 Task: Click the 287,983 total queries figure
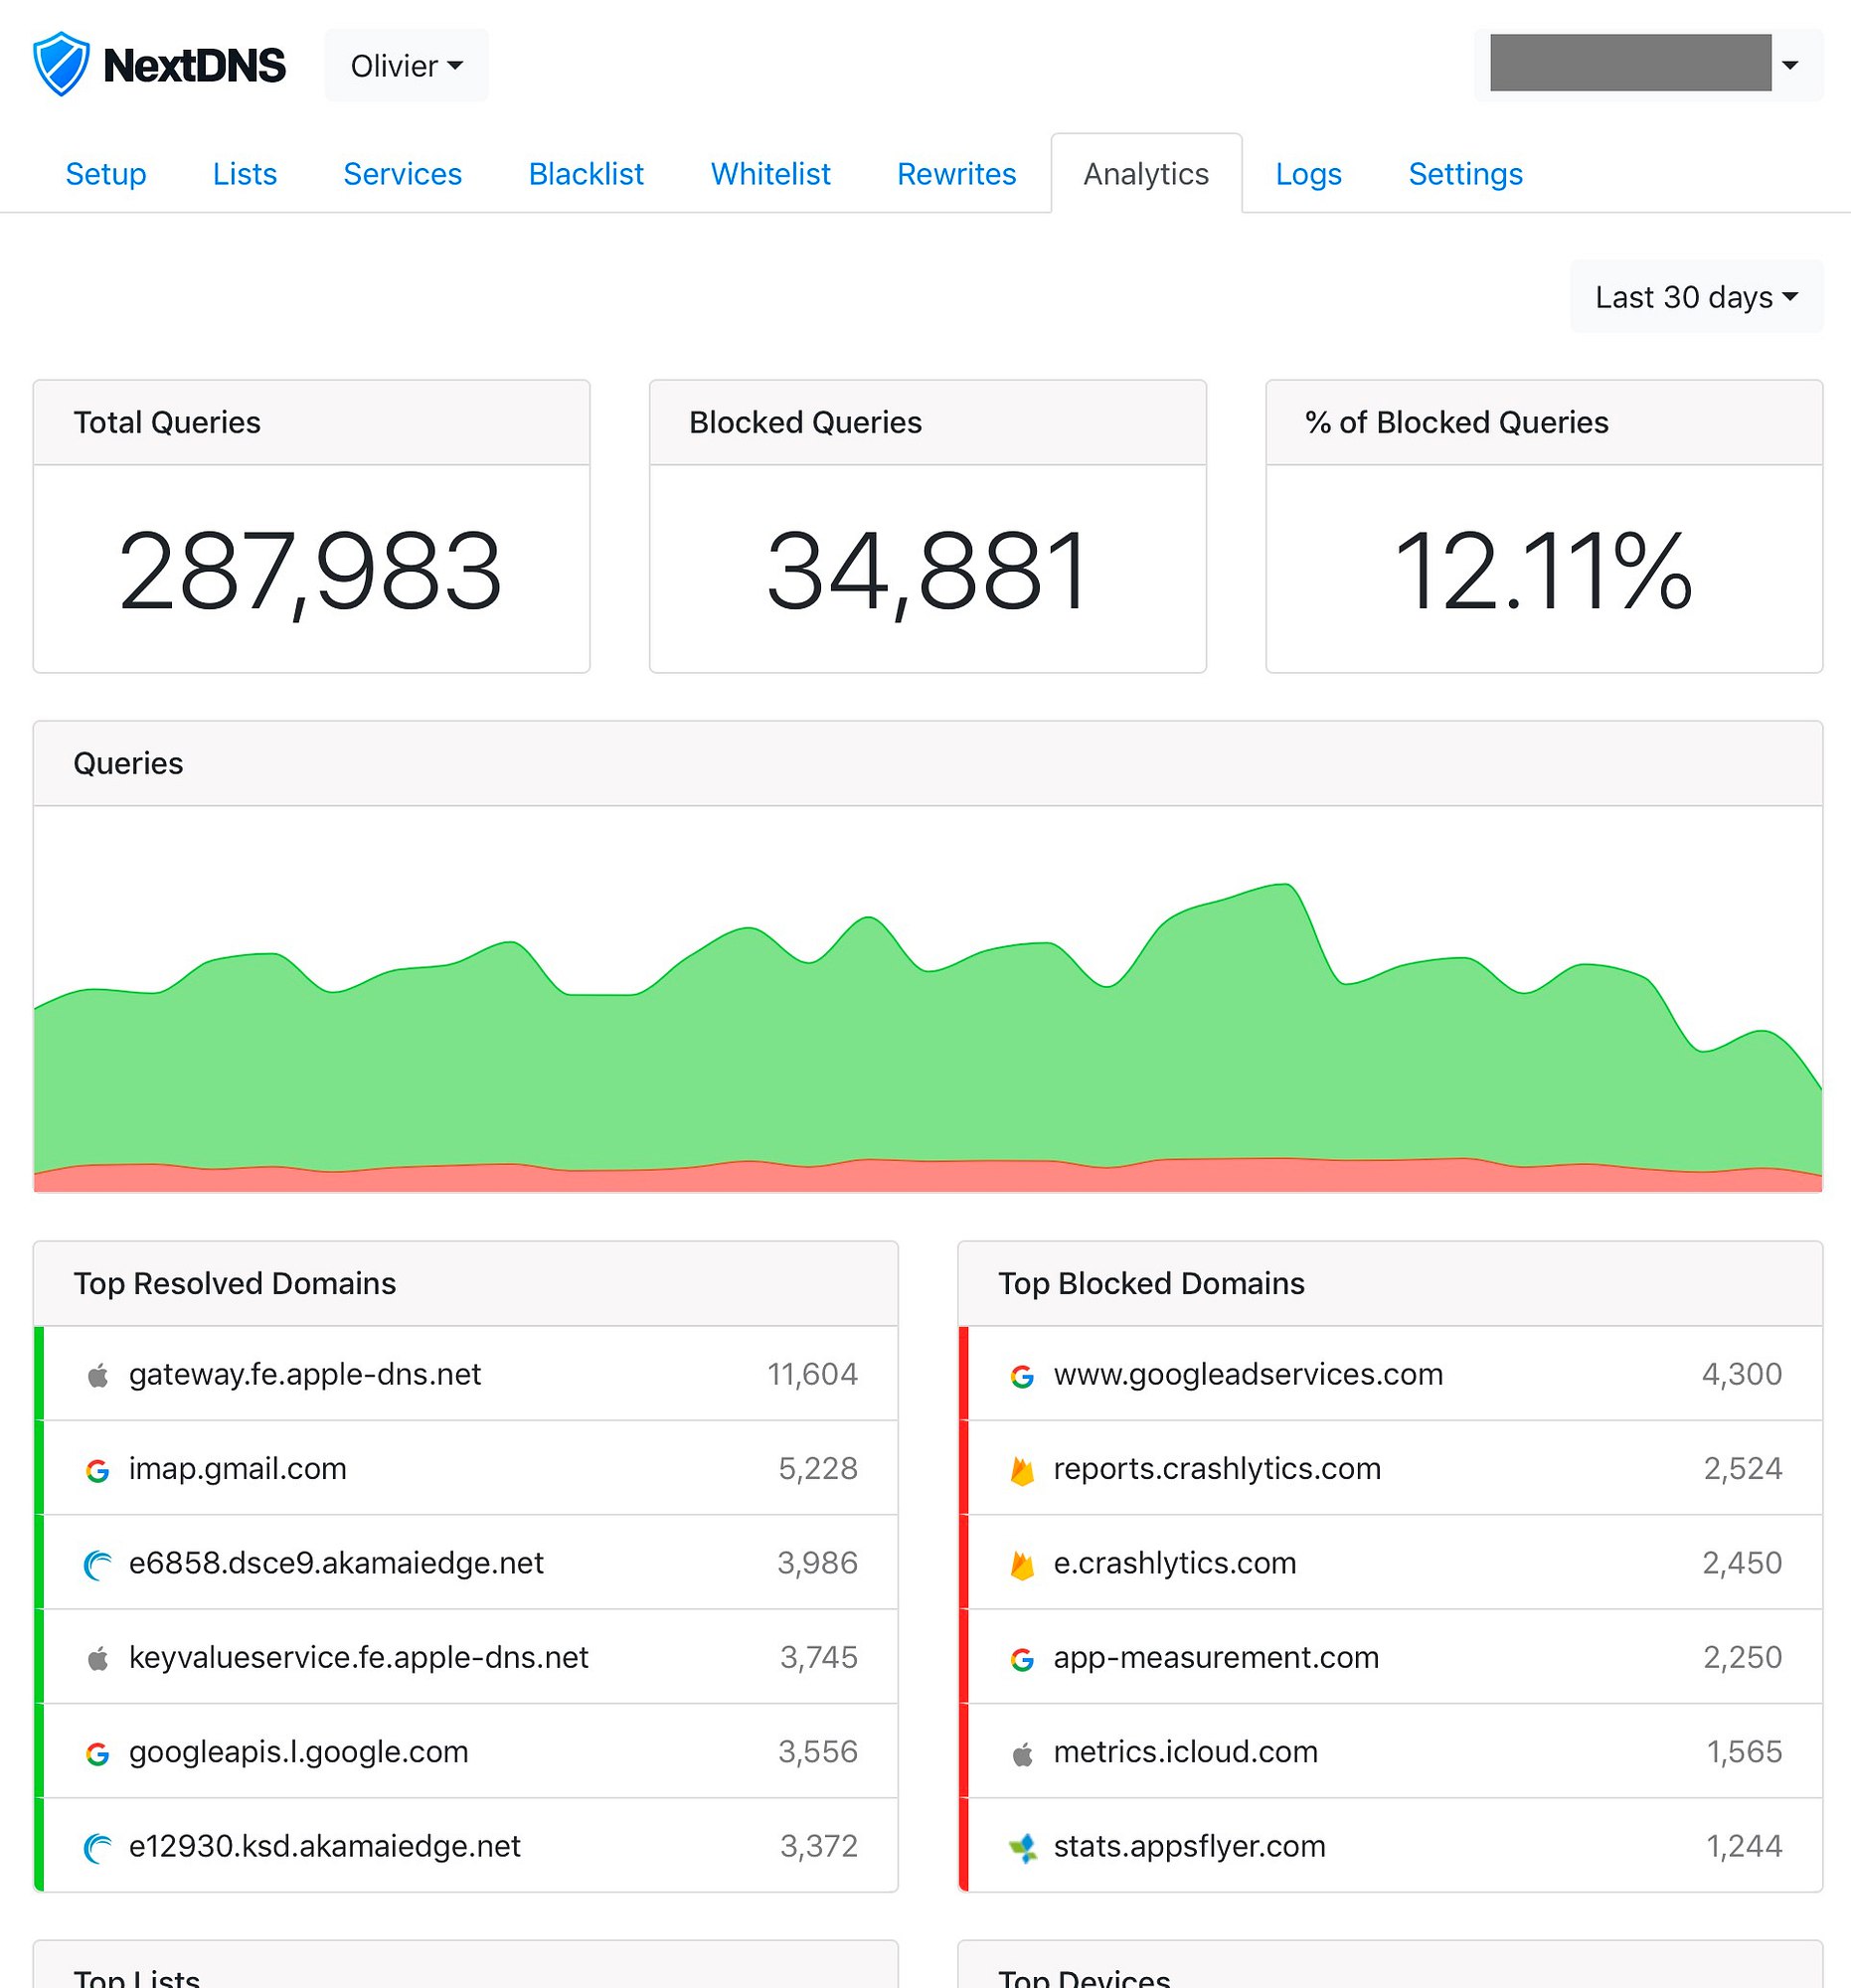tap(310, 571)
